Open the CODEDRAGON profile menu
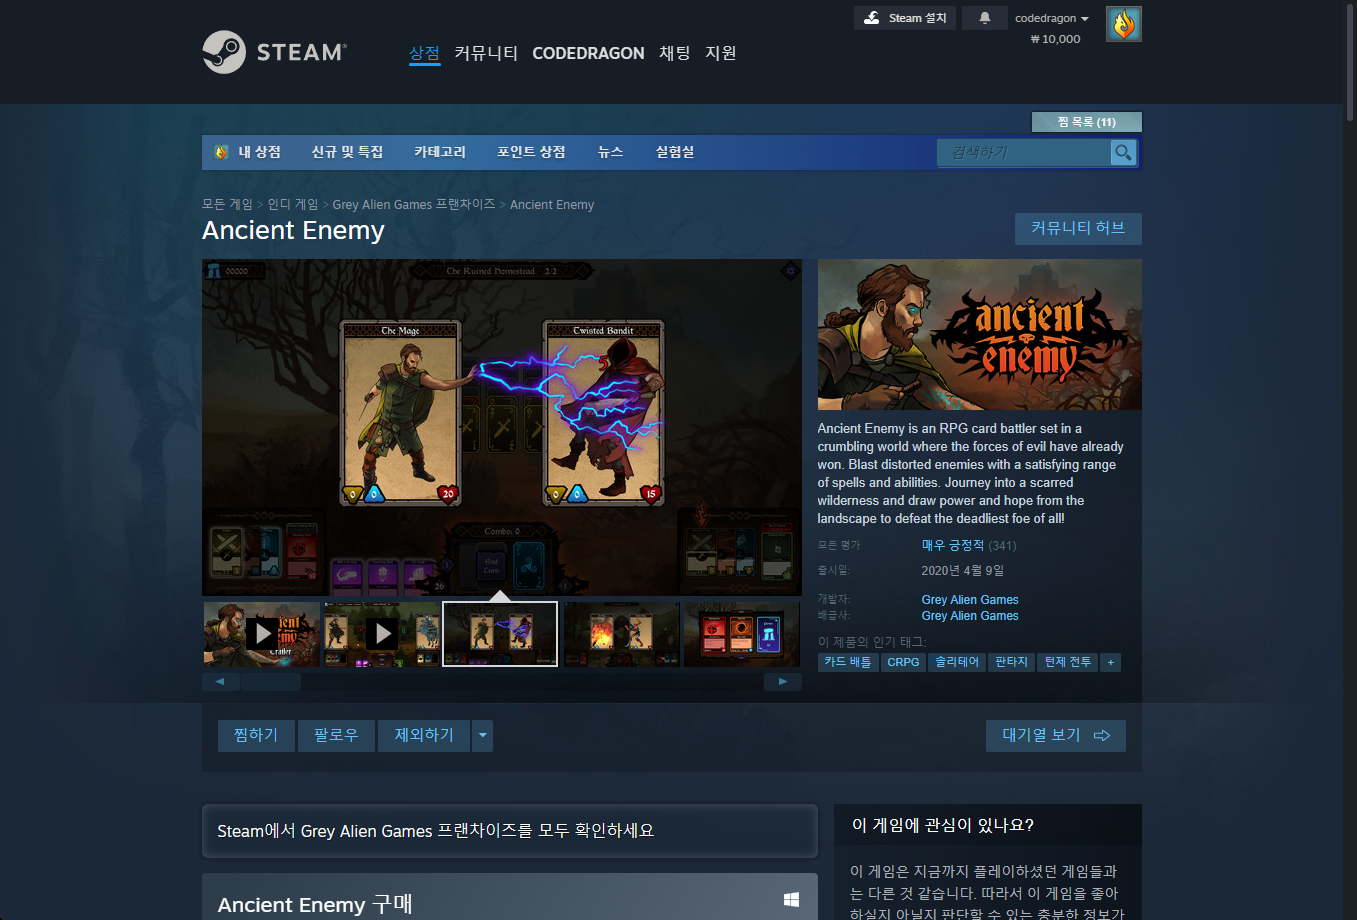Screen dimensions: 1357x920 pos(588,53)
